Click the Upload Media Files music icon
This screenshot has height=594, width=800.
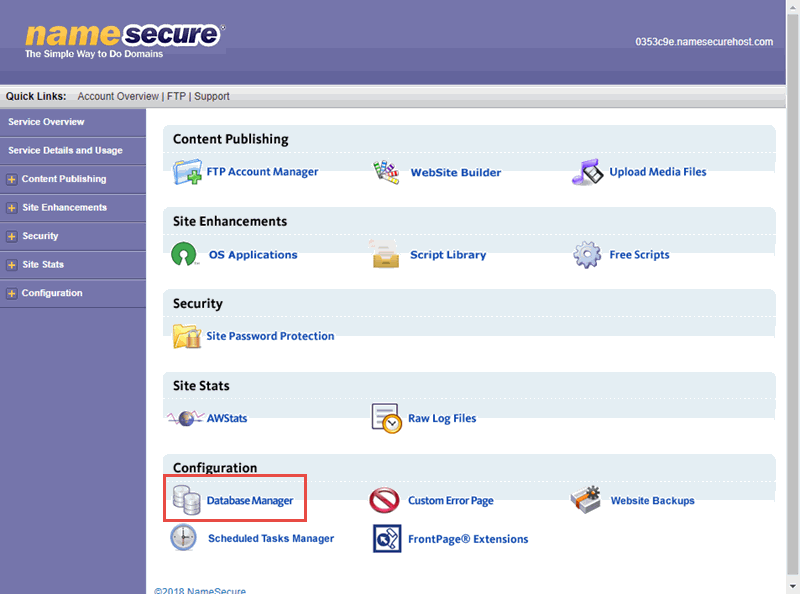pyautogui.click(x=588, y=172)
